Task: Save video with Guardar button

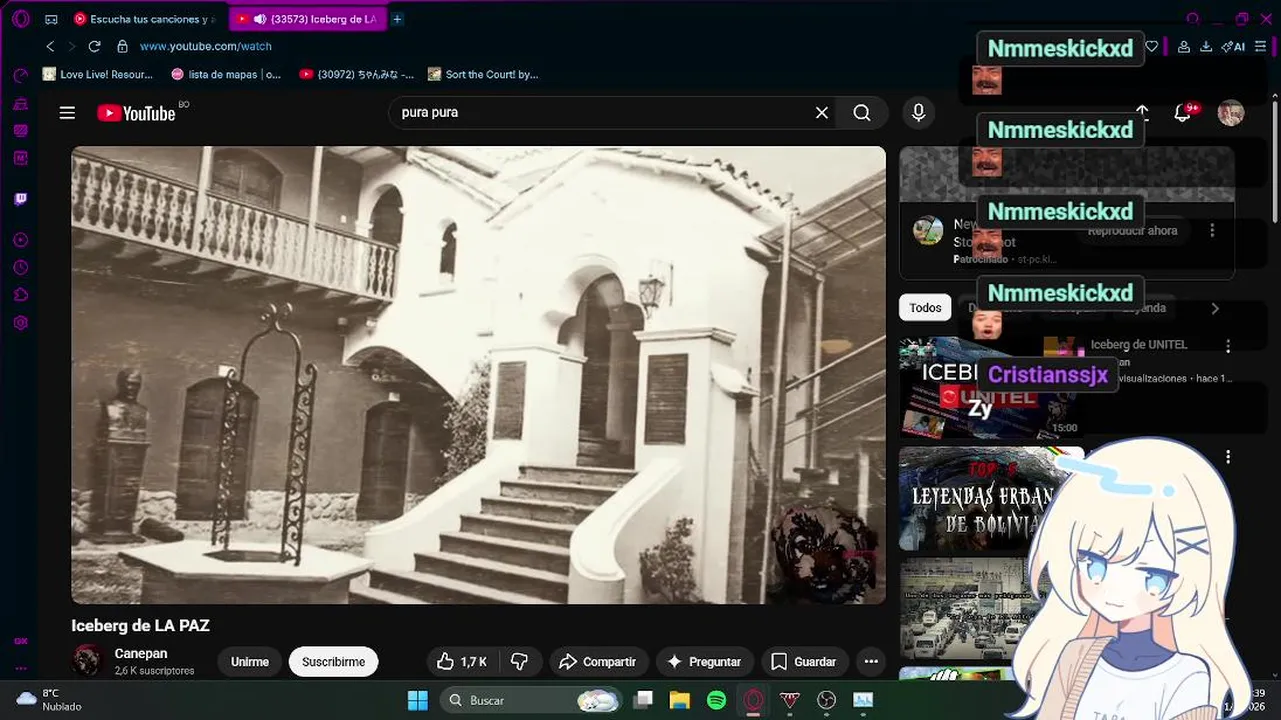Action: (x=804, y=662)
